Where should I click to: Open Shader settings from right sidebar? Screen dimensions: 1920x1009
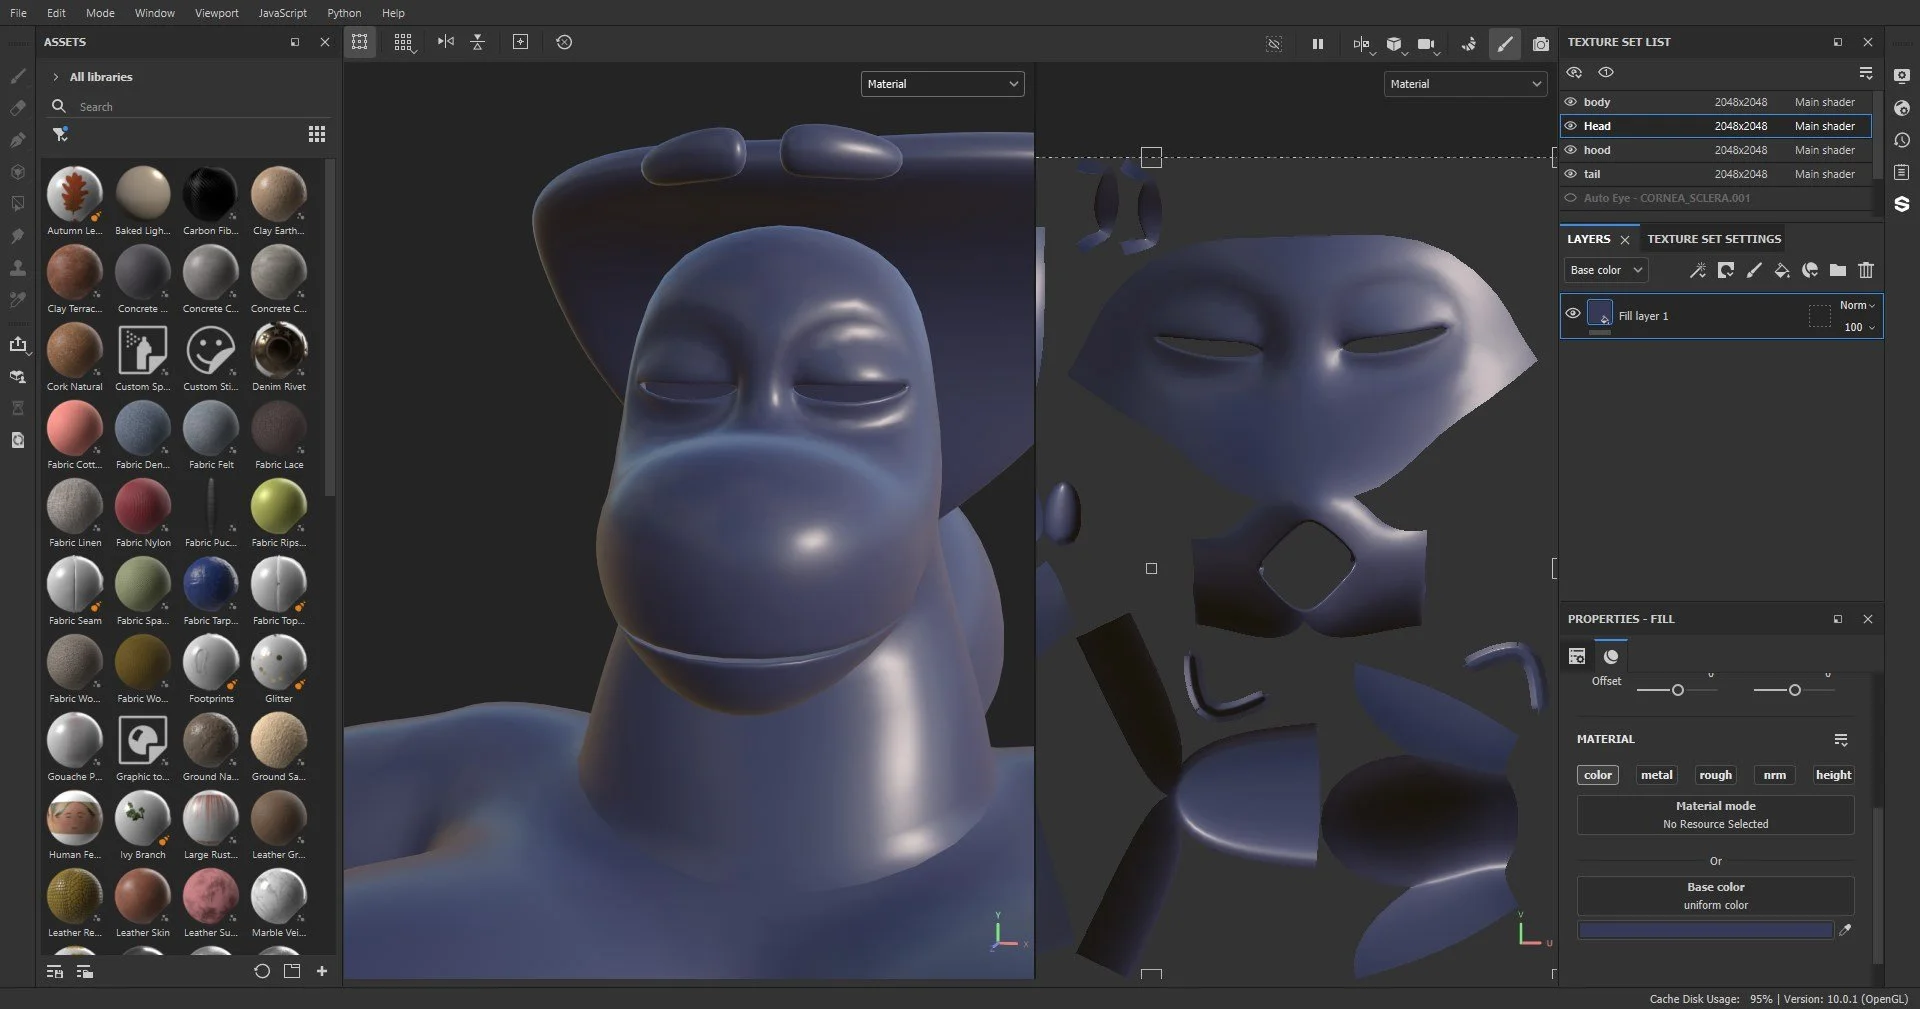1902,108
